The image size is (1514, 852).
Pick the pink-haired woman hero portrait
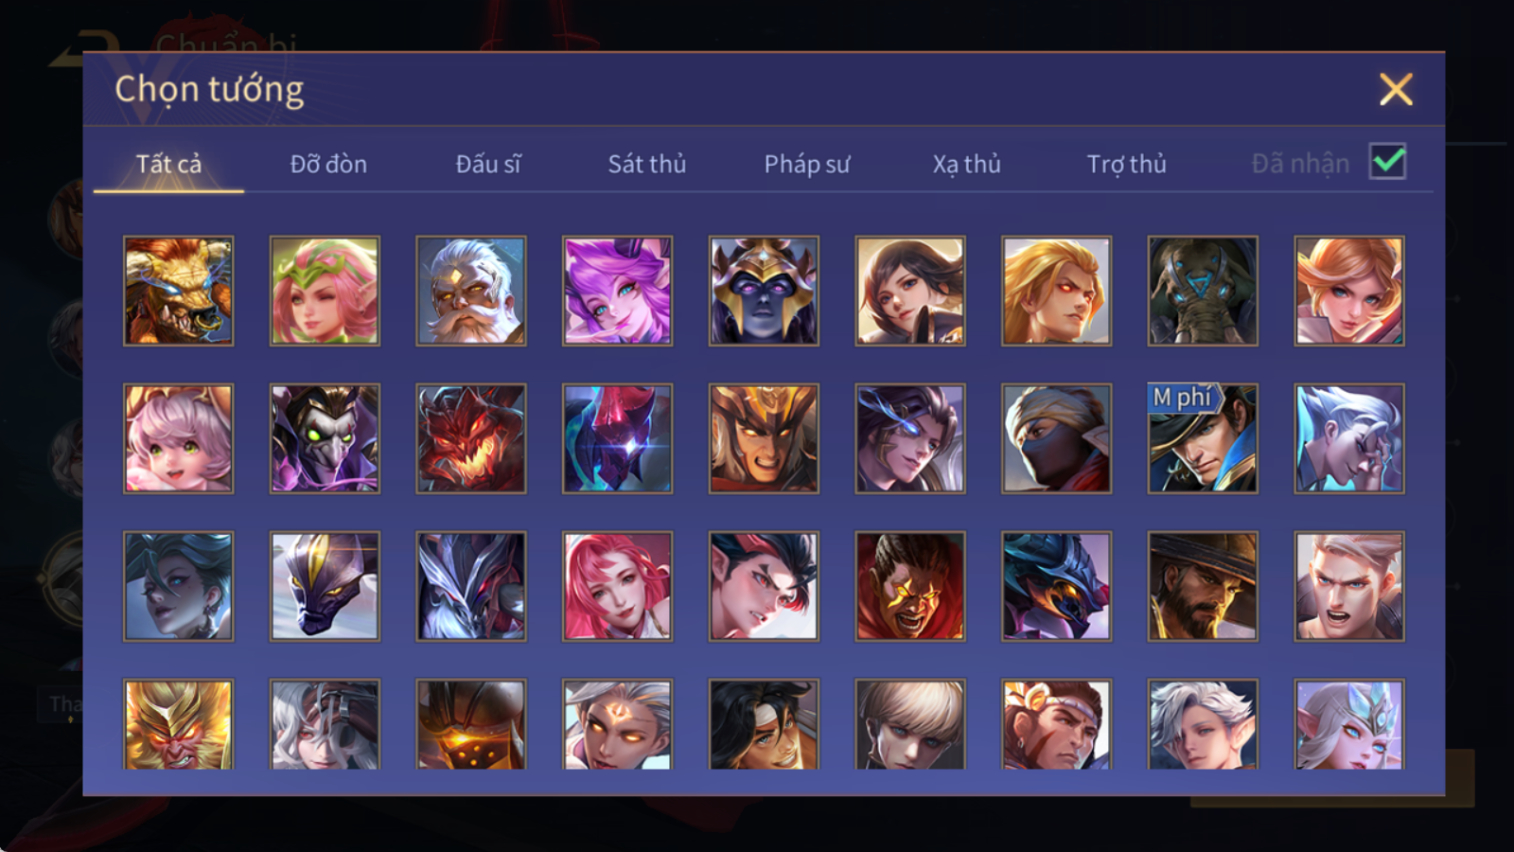pos(617,586)
